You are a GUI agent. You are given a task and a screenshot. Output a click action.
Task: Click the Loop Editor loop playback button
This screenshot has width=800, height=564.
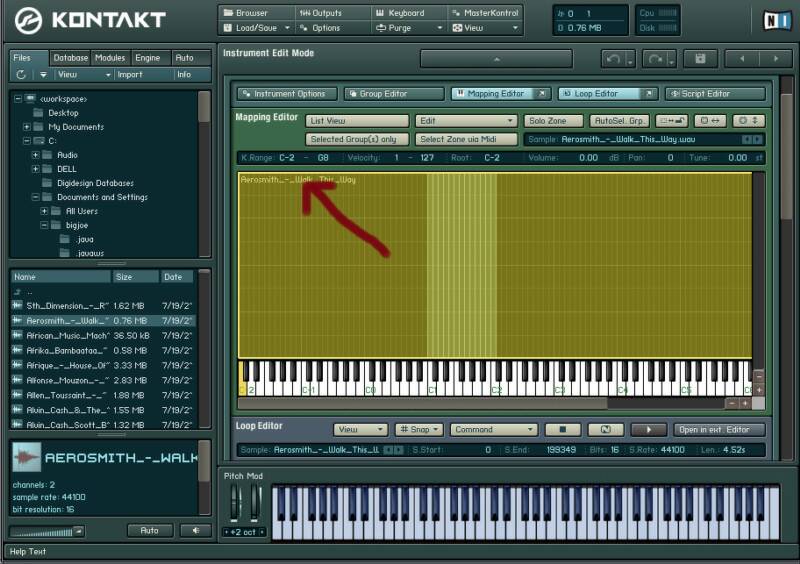606,430
